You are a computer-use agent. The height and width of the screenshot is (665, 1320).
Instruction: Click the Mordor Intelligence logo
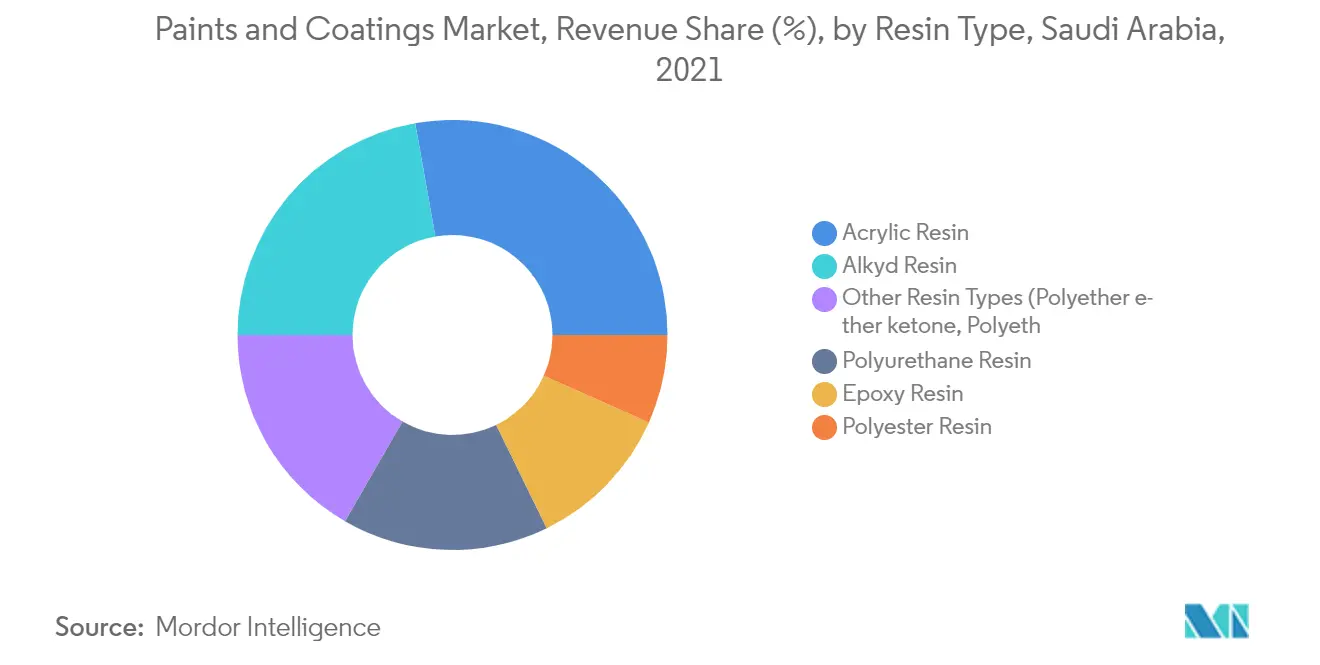click(x=1215, y=622)
